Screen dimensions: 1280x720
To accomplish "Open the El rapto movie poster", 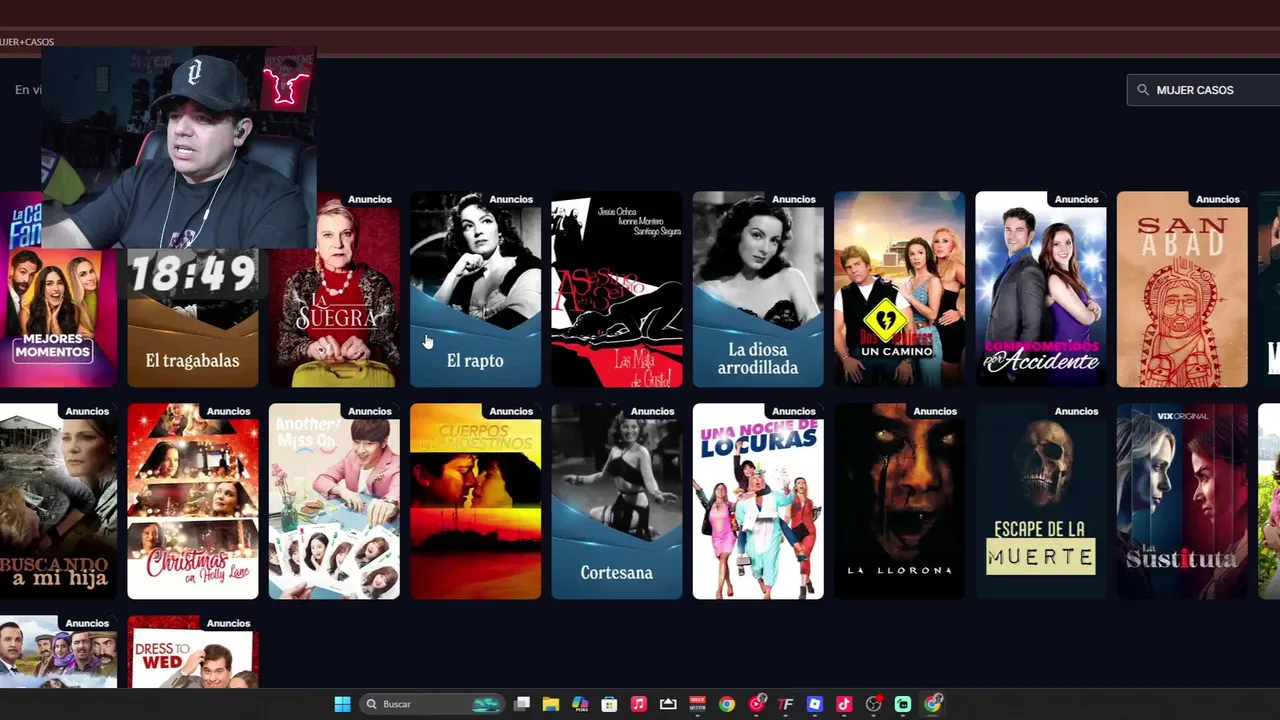I will point(475,290).
